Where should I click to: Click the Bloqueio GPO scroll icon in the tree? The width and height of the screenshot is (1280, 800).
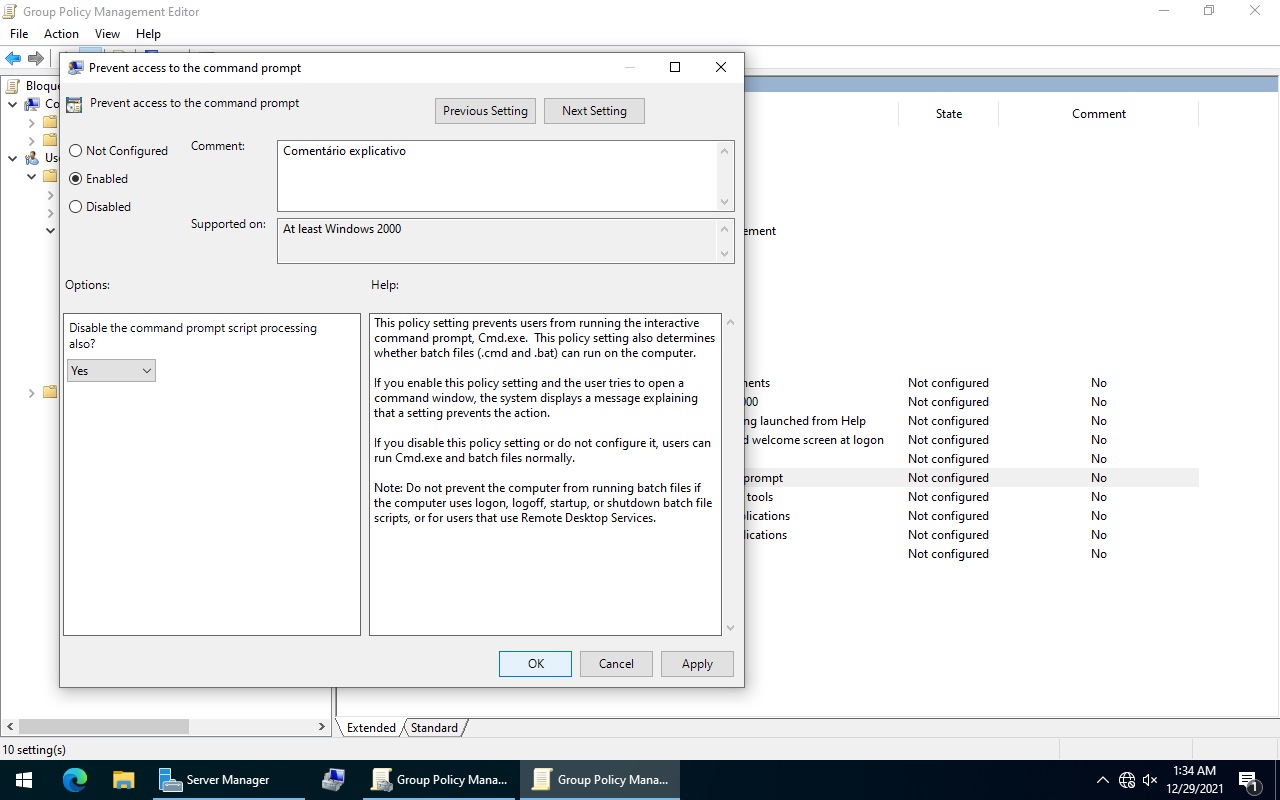(13, 85)
